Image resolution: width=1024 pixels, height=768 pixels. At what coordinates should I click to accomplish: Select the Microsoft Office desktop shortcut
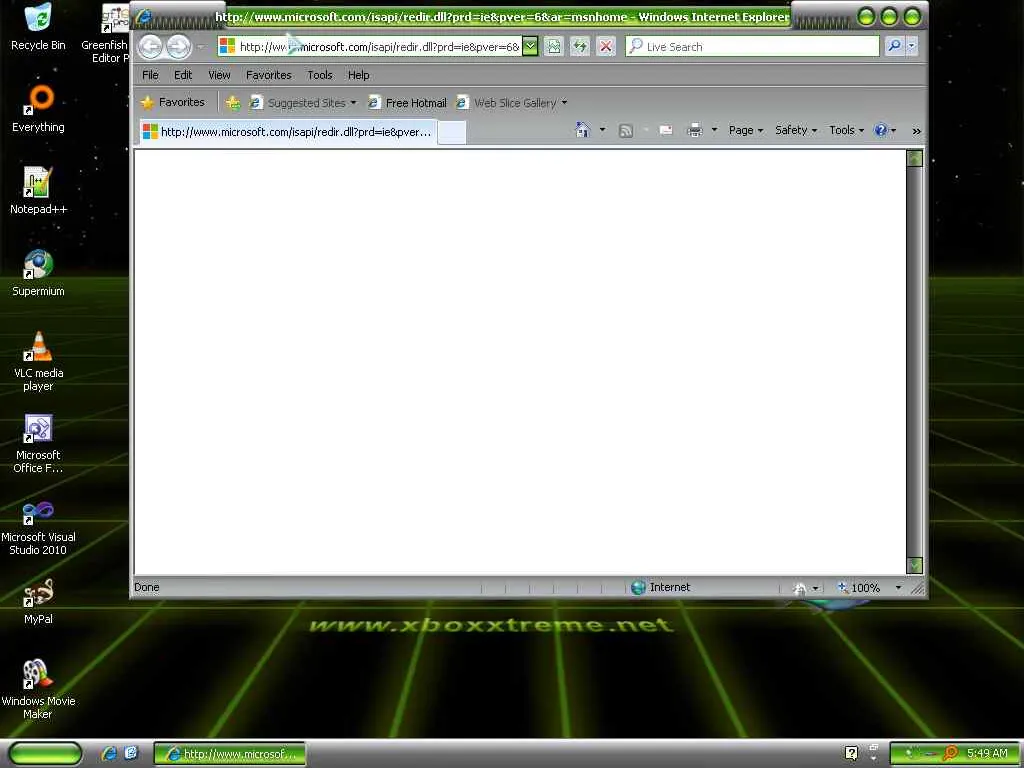38,443
